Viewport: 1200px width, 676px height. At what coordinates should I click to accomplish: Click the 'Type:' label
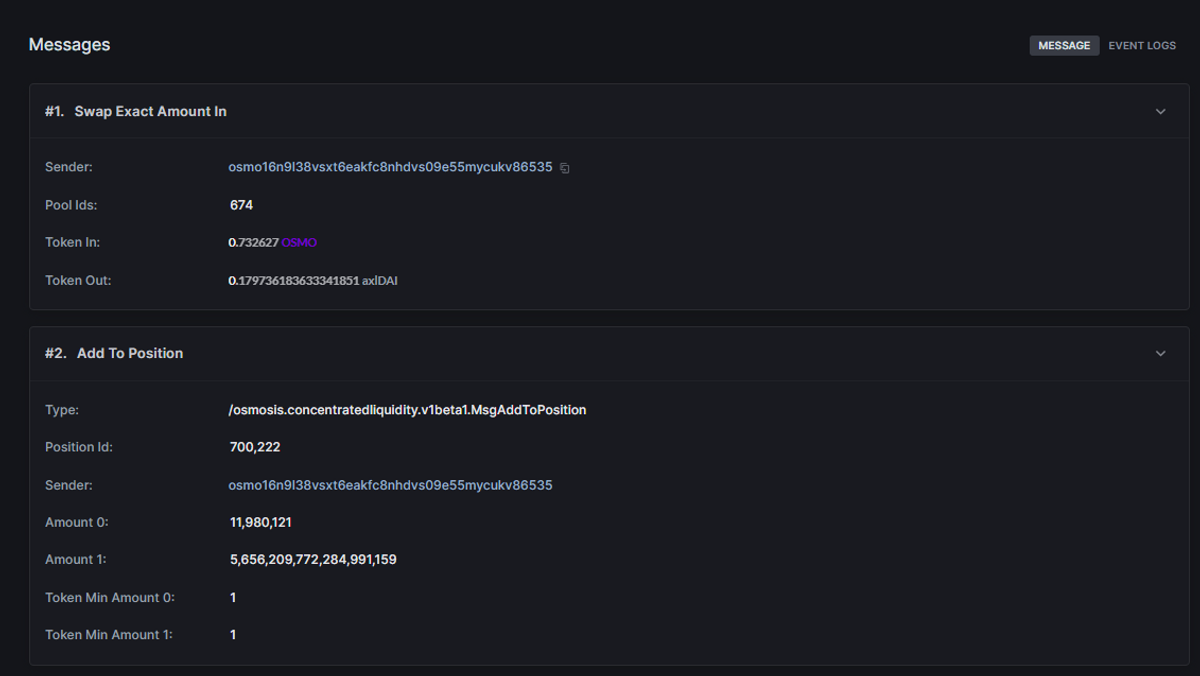62,410
